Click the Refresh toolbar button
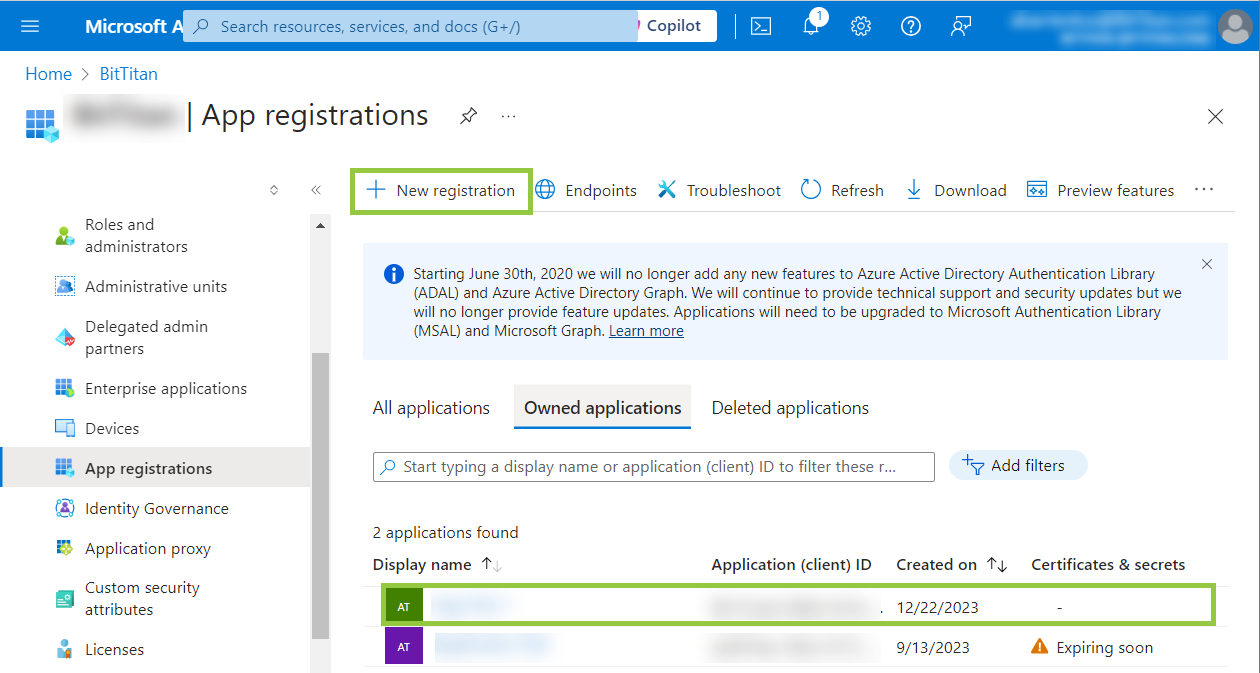The width and height of the screenshot is (1260, 673). pyautogui.click(x=842, y=190)
